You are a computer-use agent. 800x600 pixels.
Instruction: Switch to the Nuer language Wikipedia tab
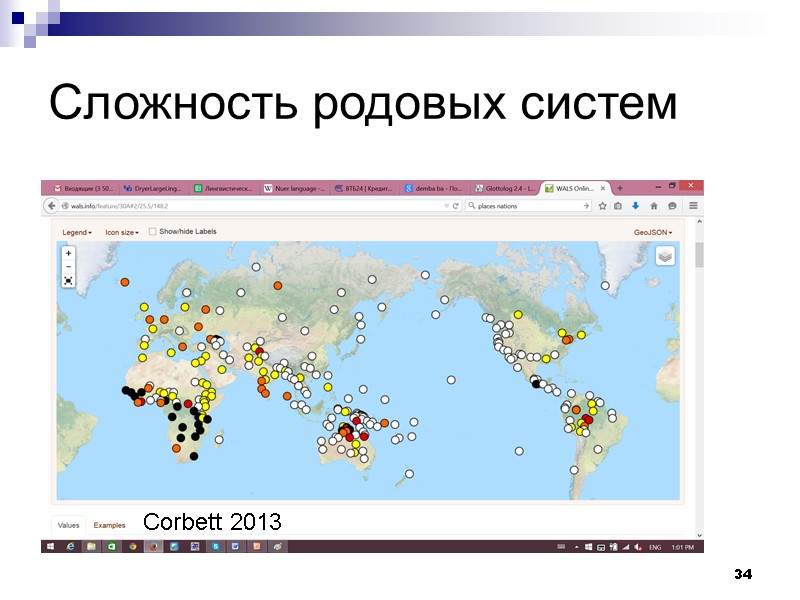tap(294, 188)
